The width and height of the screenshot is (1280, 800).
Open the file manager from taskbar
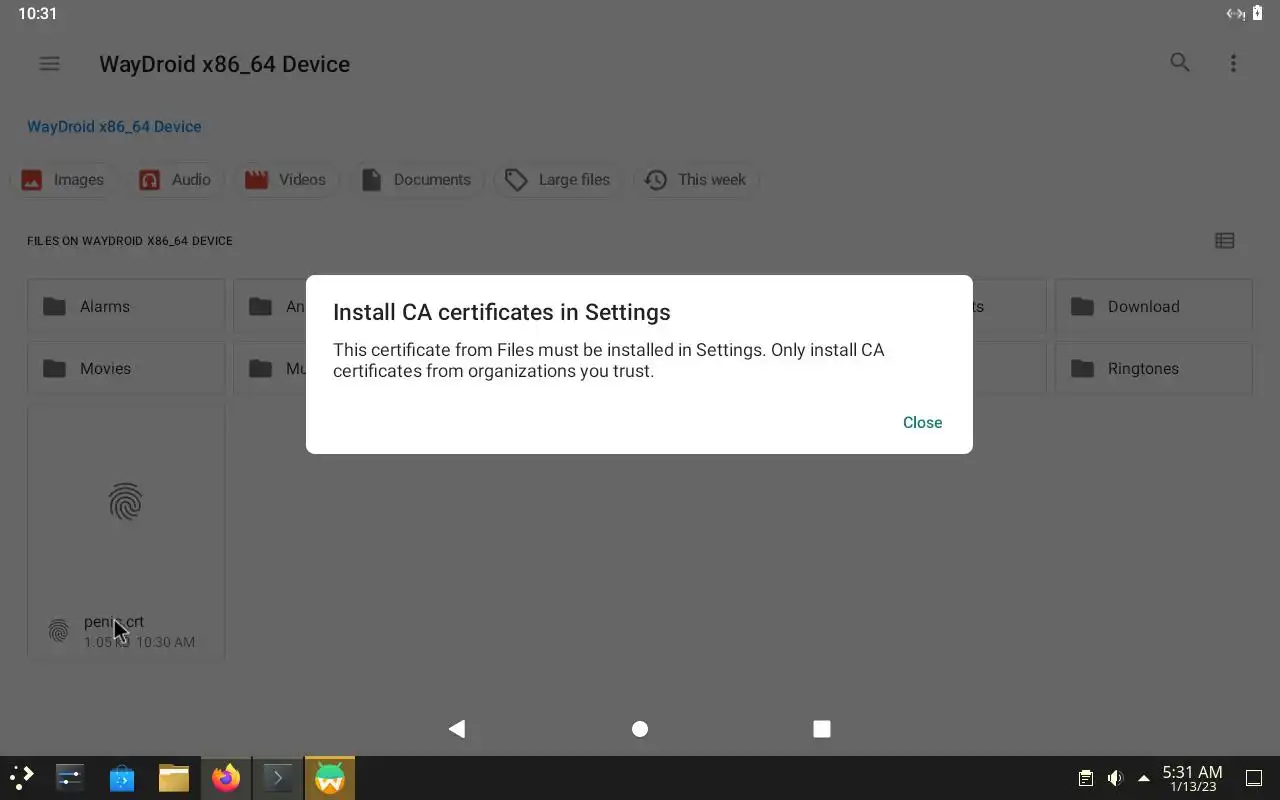tap(174, 777)
